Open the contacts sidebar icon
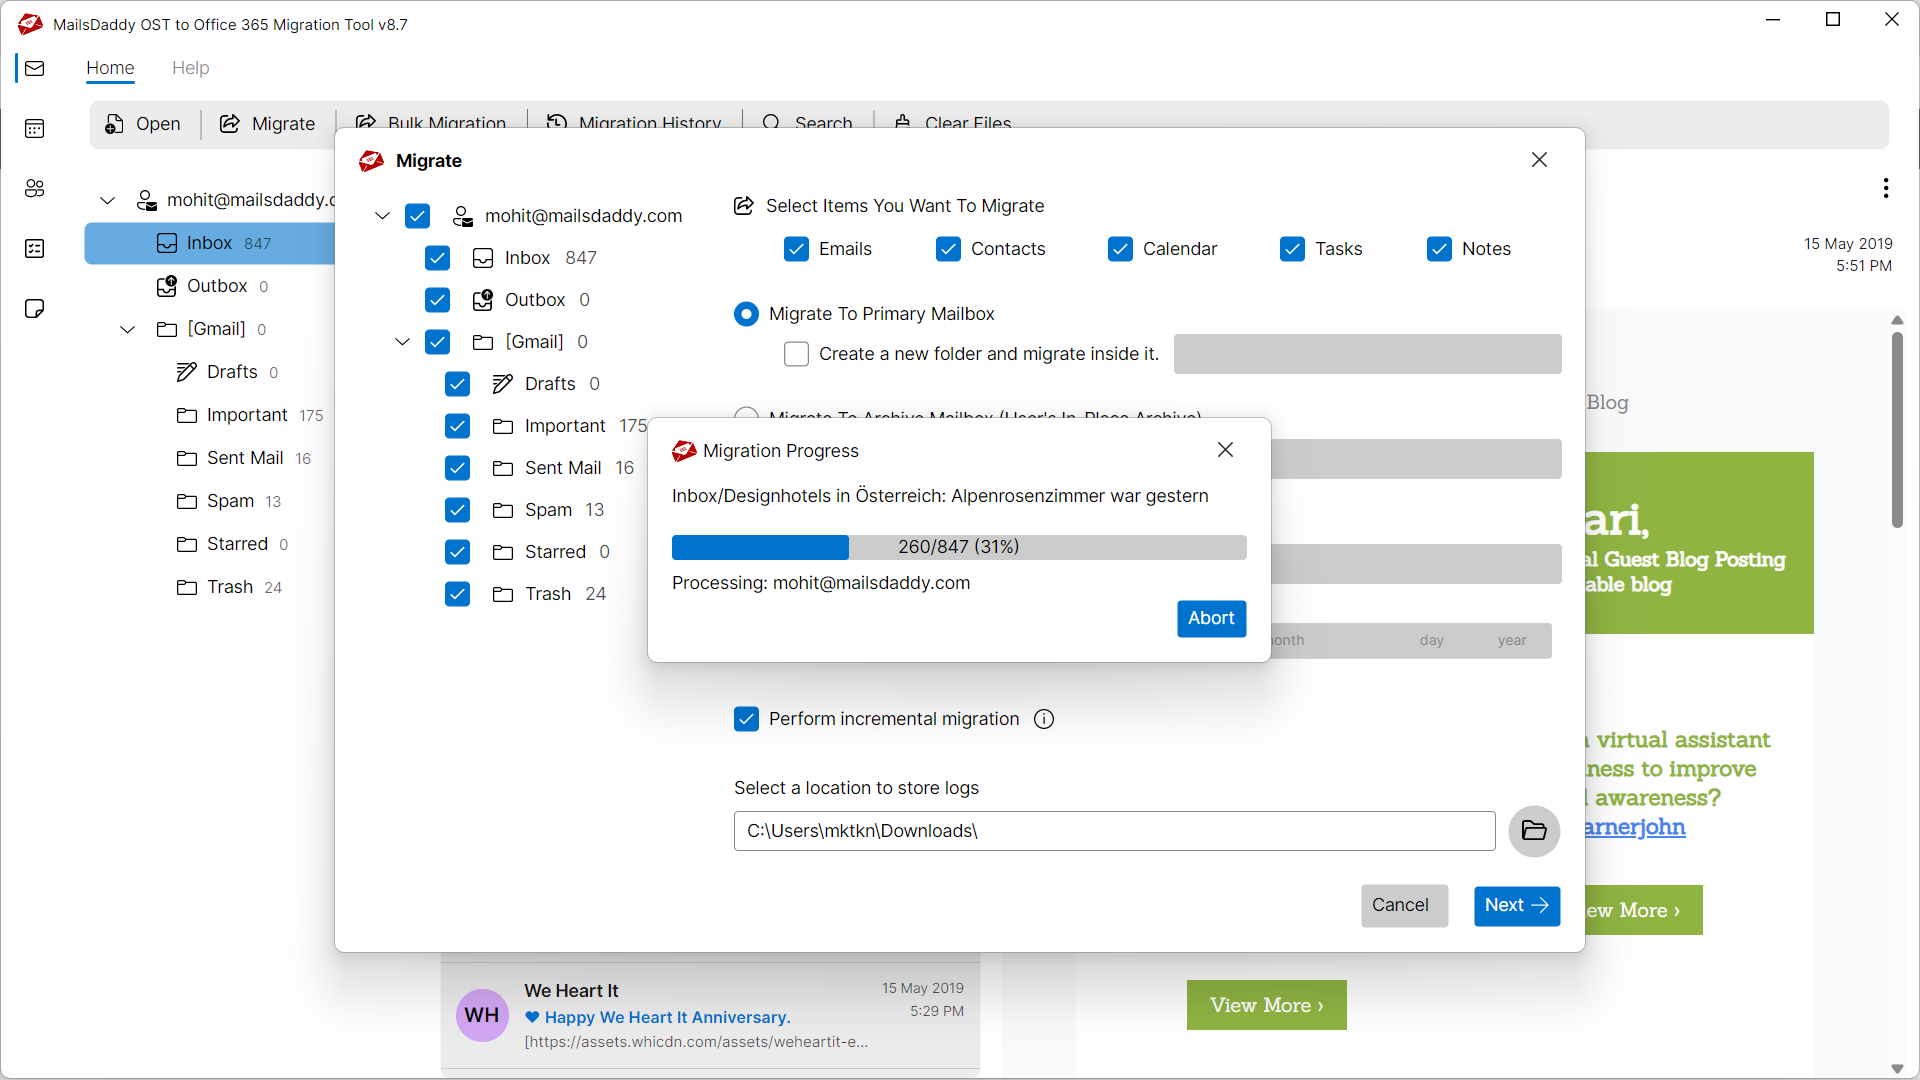 (x=35, y=188)
